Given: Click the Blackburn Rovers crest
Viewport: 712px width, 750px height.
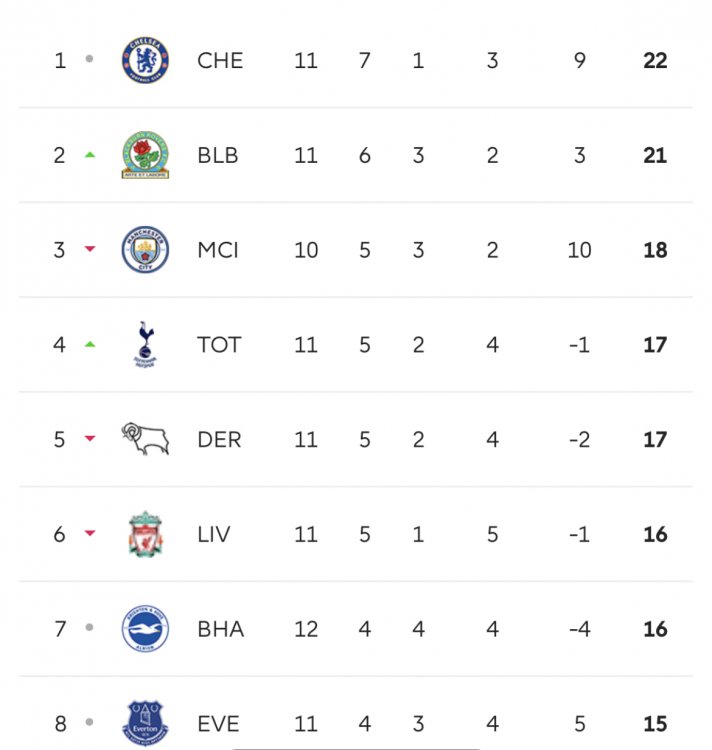Looking at the screenshot, I should click(145, 155).
